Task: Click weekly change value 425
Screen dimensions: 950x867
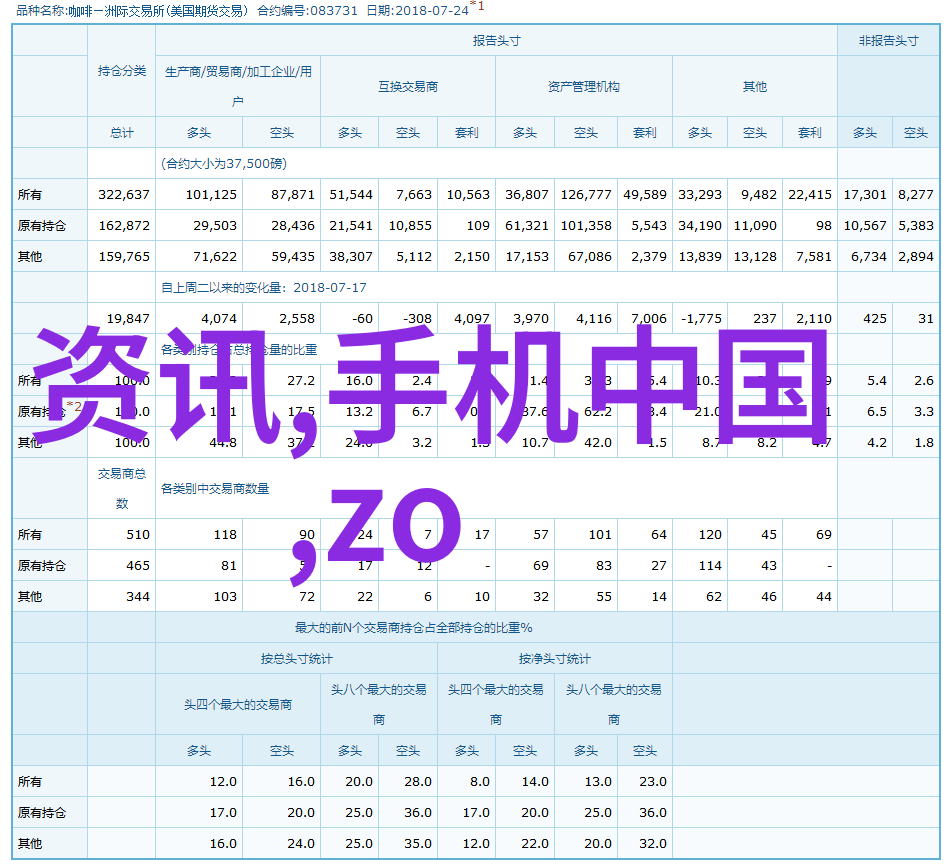Action: click(875, 318)
